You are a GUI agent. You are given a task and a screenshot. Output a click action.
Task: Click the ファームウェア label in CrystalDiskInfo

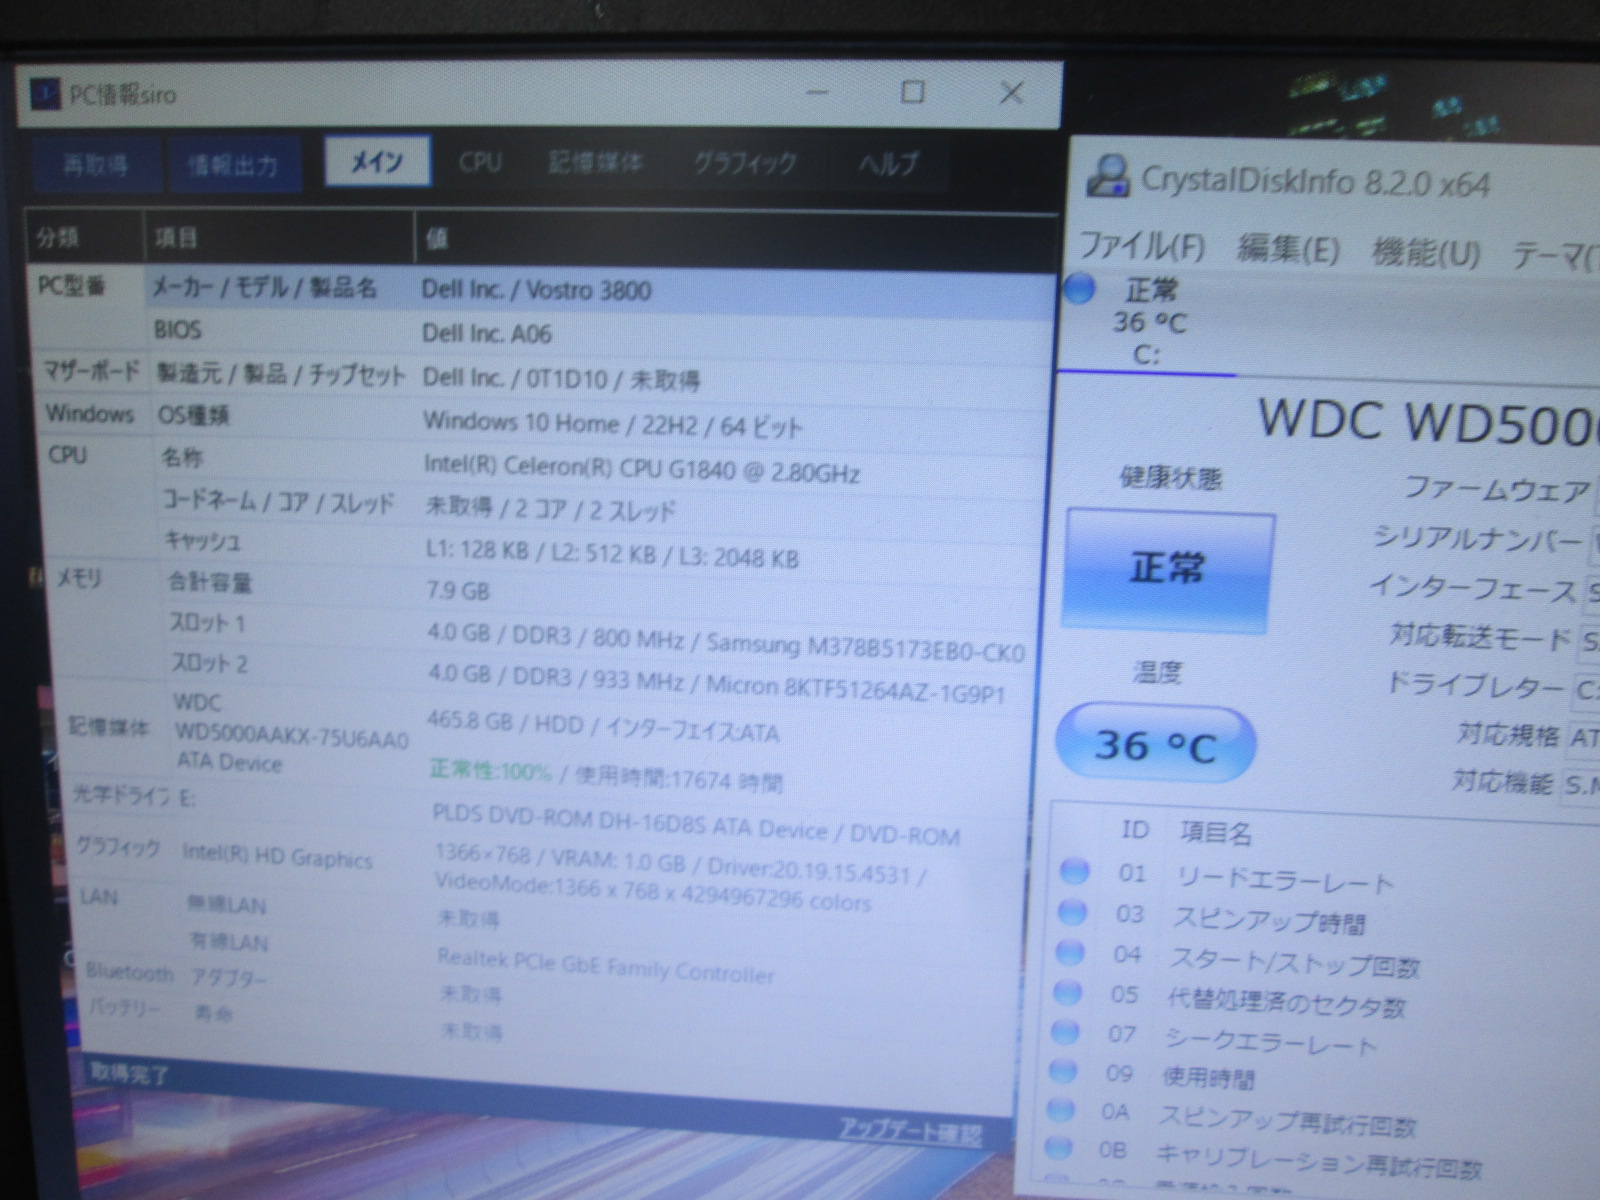point(1496,488)
